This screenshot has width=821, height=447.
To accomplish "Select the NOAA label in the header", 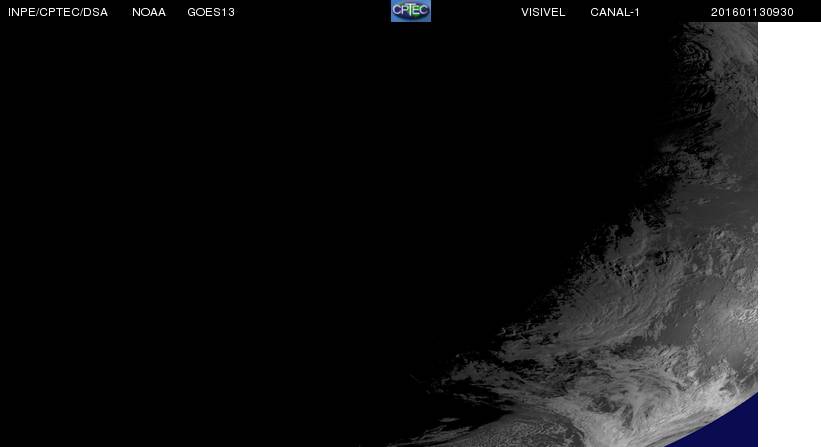I will pyautogui.click(x=149, y=12).
